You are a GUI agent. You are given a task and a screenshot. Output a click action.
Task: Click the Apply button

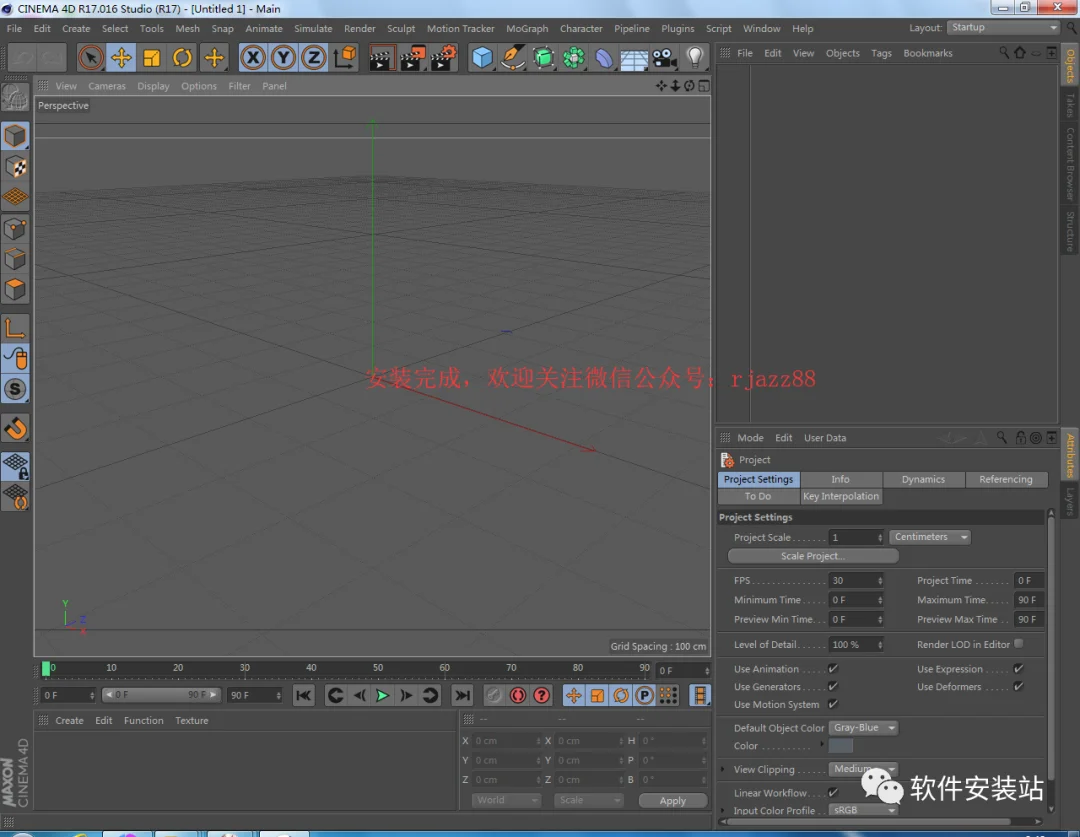673,800
